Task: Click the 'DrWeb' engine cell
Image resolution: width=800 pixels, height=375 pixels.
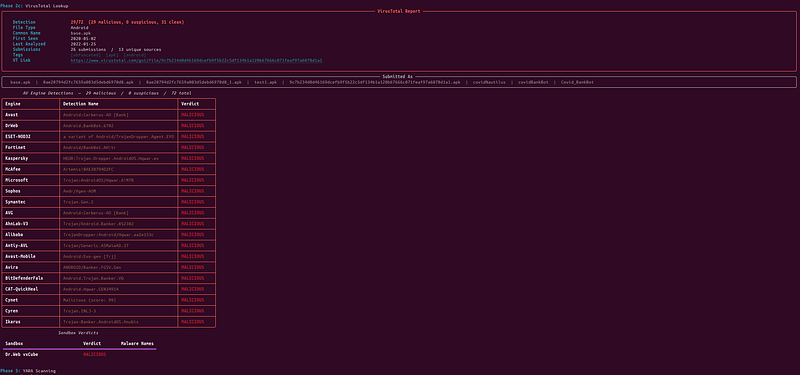Action: [31, 126]
